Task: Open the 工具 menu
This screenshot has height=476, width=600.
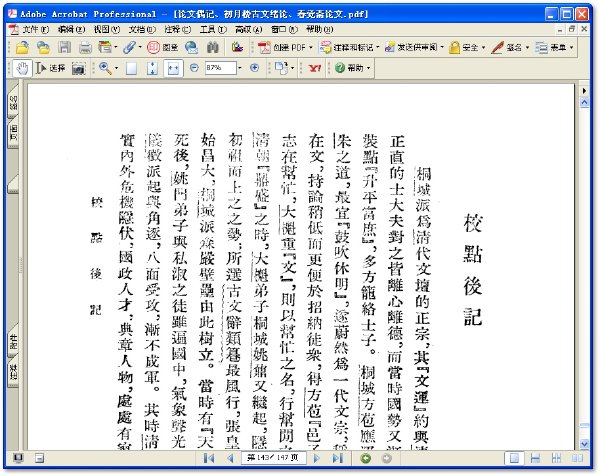Action: point(213,29)
